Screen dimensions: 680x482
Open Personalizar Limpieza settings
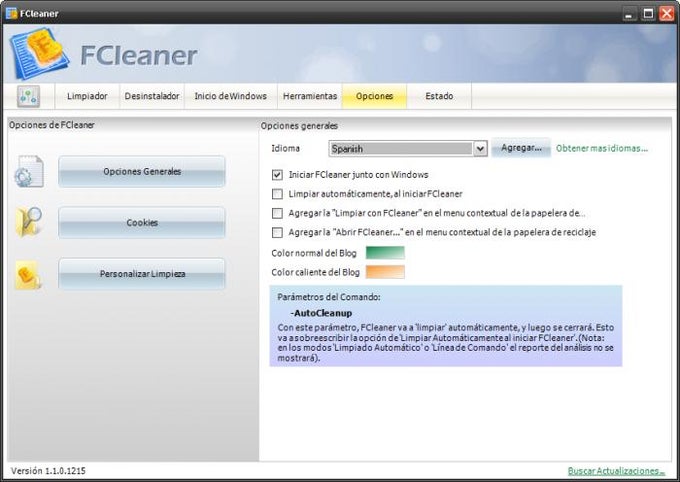(142, 274)
